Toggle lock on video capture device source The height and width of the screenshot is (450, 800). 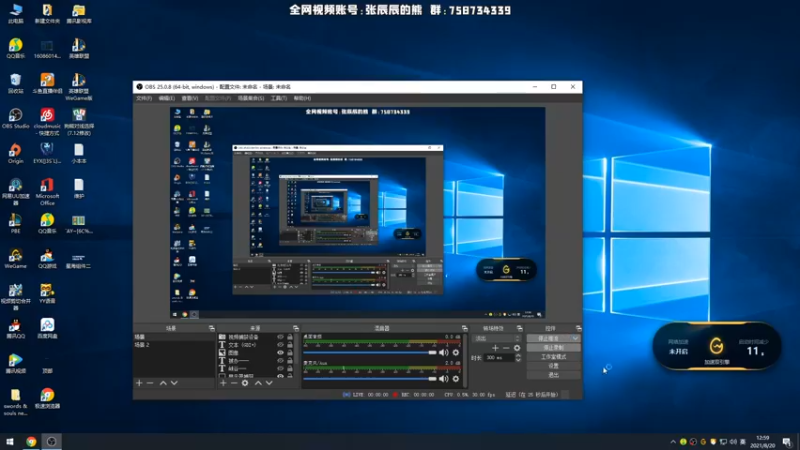290,337
